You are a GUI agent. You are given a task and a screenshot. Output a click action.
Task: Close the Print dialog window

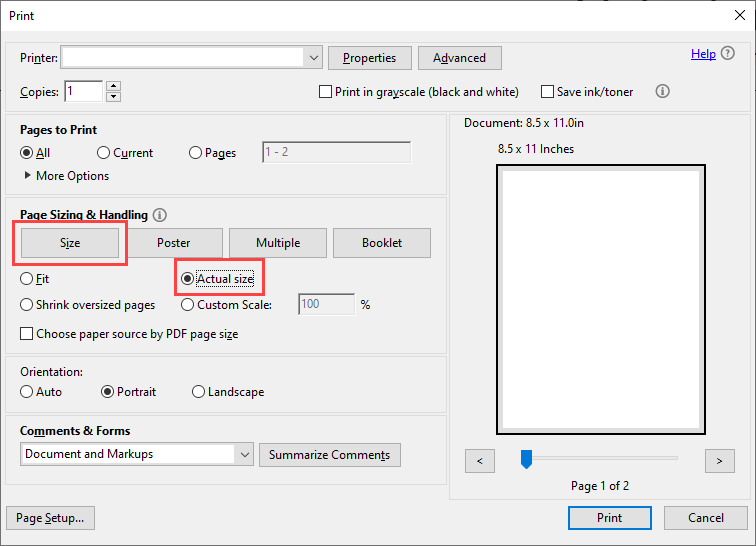740,15
